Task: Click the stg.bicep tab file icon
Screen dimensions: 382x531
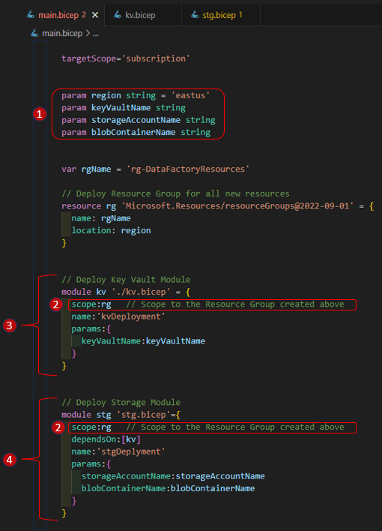Action: click(x=195, y=15)
